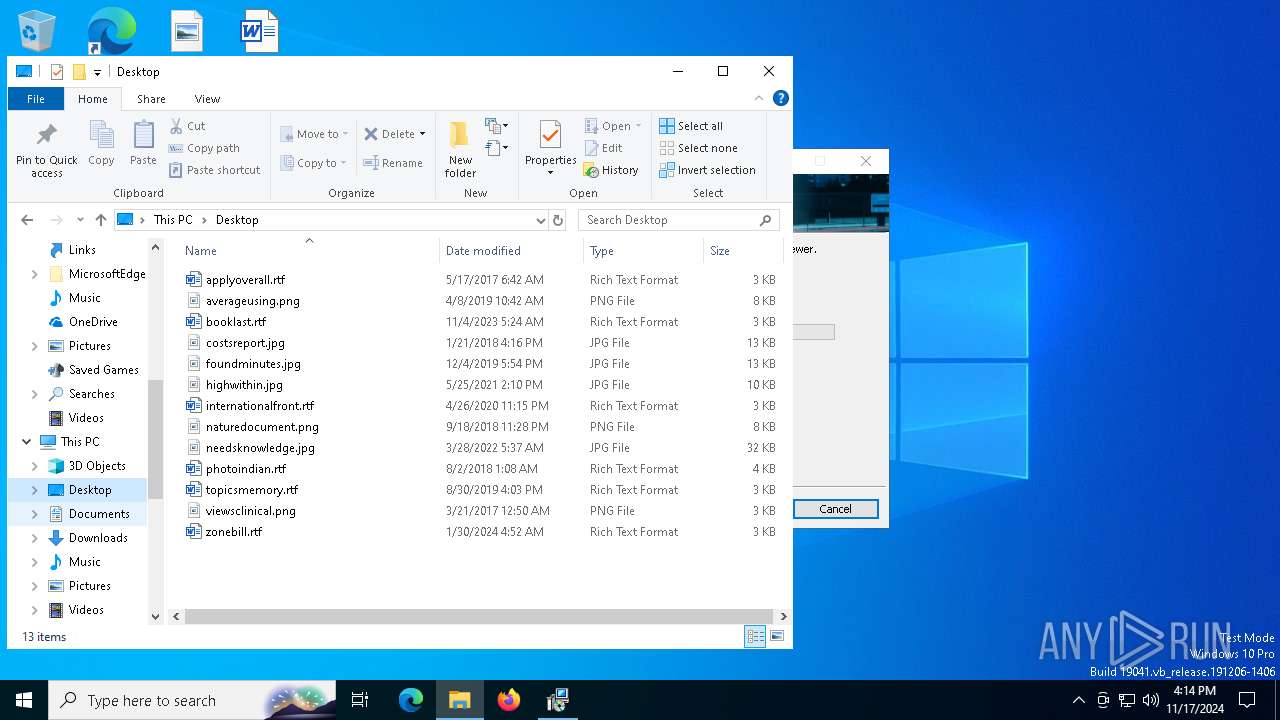Customize Quick Access Toolbar dropdown arrow

tap(97, 72)
